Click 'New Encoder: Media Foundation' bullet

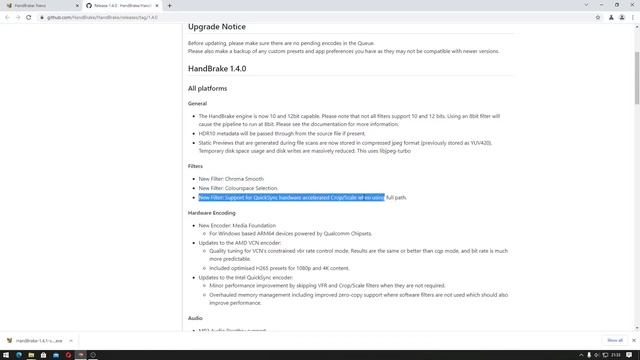237,225
